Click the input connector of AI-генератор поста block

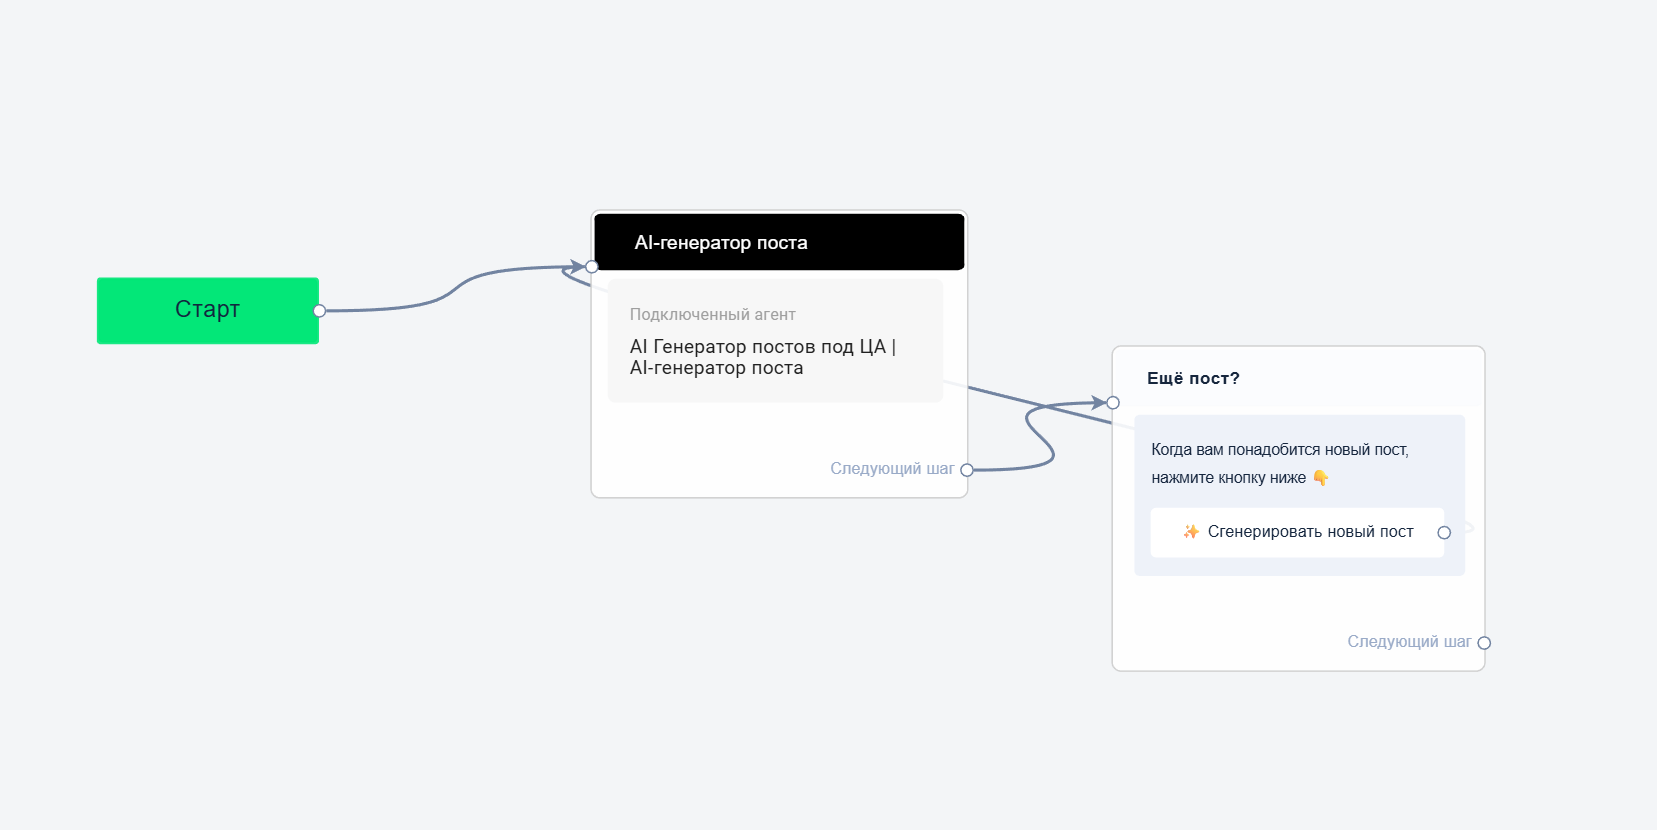click(592, 266)
